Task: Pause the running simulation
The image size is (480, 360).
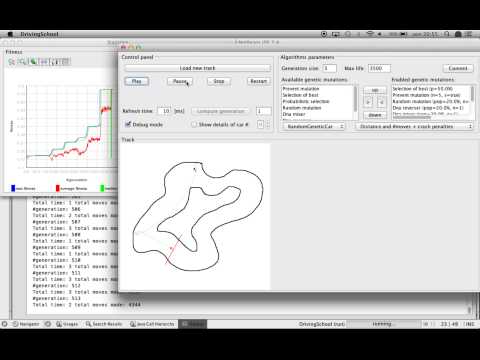Action: click(180, 81)
